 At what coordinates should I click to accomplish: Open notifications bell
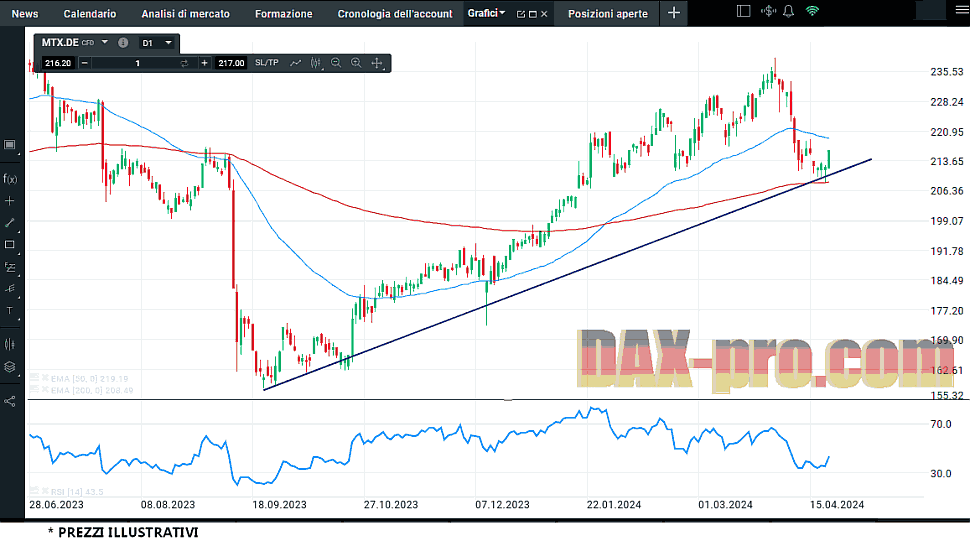tap(788, 11)
